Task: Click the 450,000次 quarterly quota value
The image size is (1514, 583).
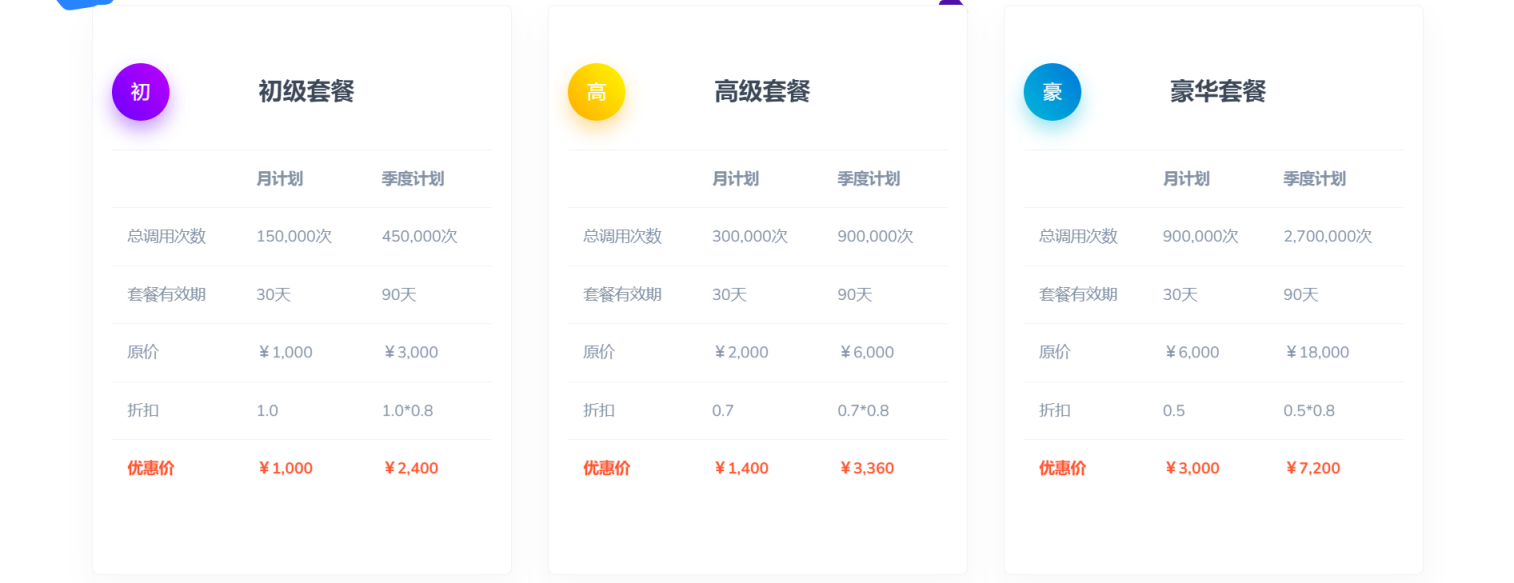Action: [419, 237]
